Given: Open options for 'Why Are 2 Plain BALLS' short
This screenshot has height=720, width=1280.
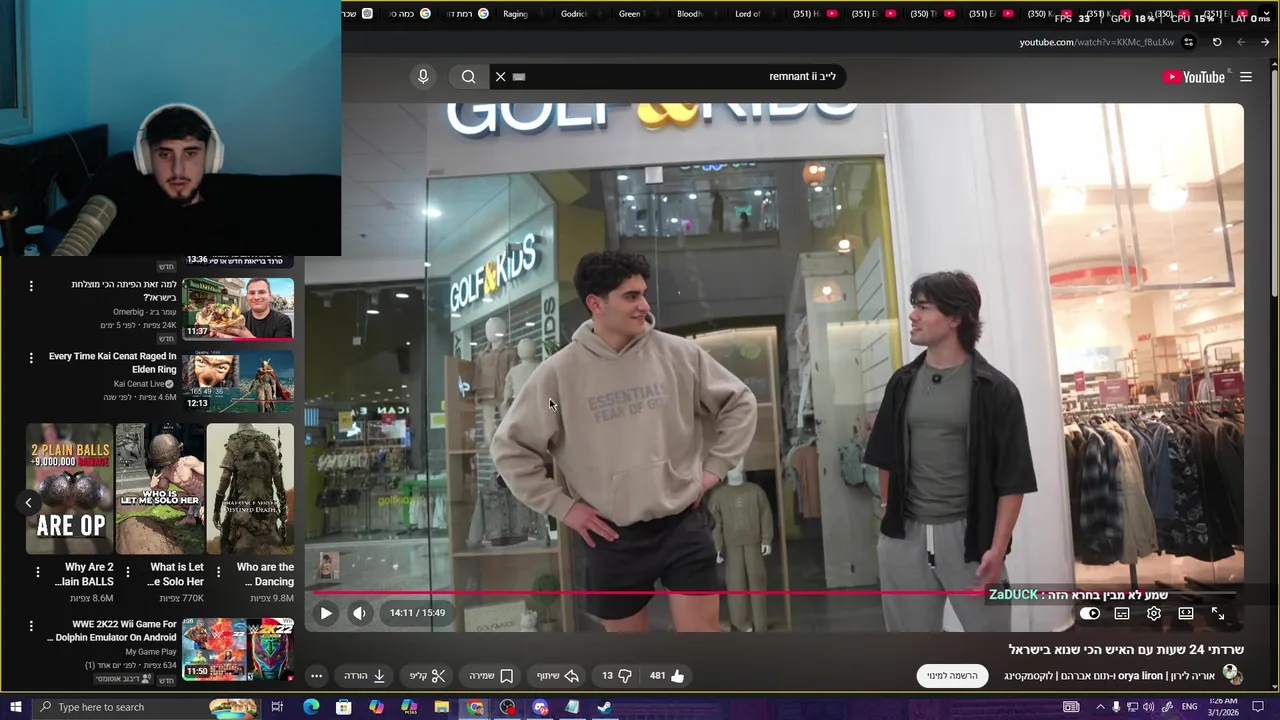Looking at the screenshot, I should (38, 573).
